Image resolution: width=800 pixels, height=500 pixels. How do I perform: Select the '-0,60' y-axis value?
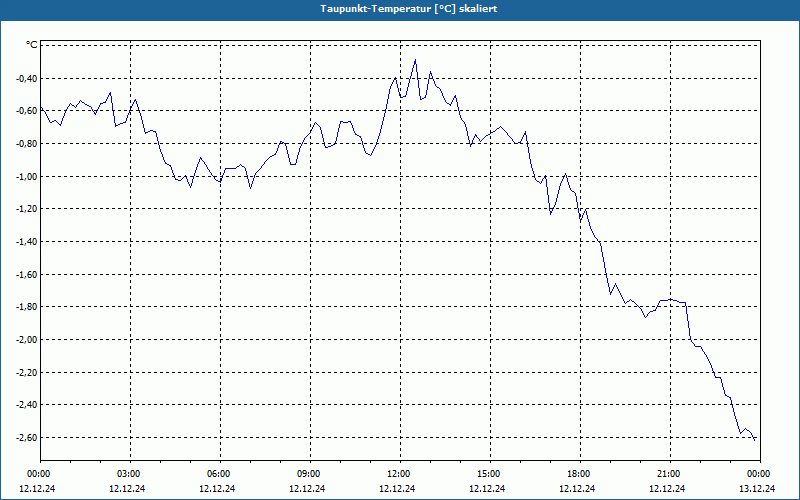[x=28, y=111]
